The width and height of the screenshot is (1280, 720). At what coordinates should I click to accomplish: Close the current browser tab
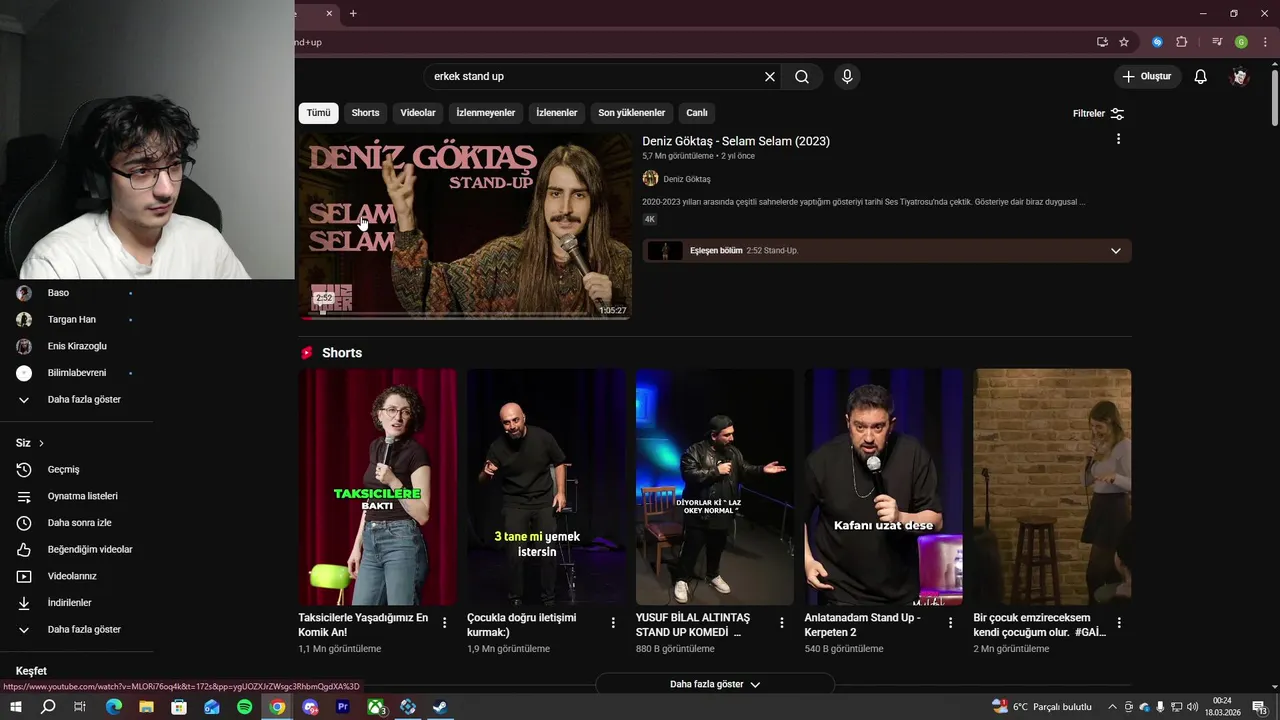(329, 13)
